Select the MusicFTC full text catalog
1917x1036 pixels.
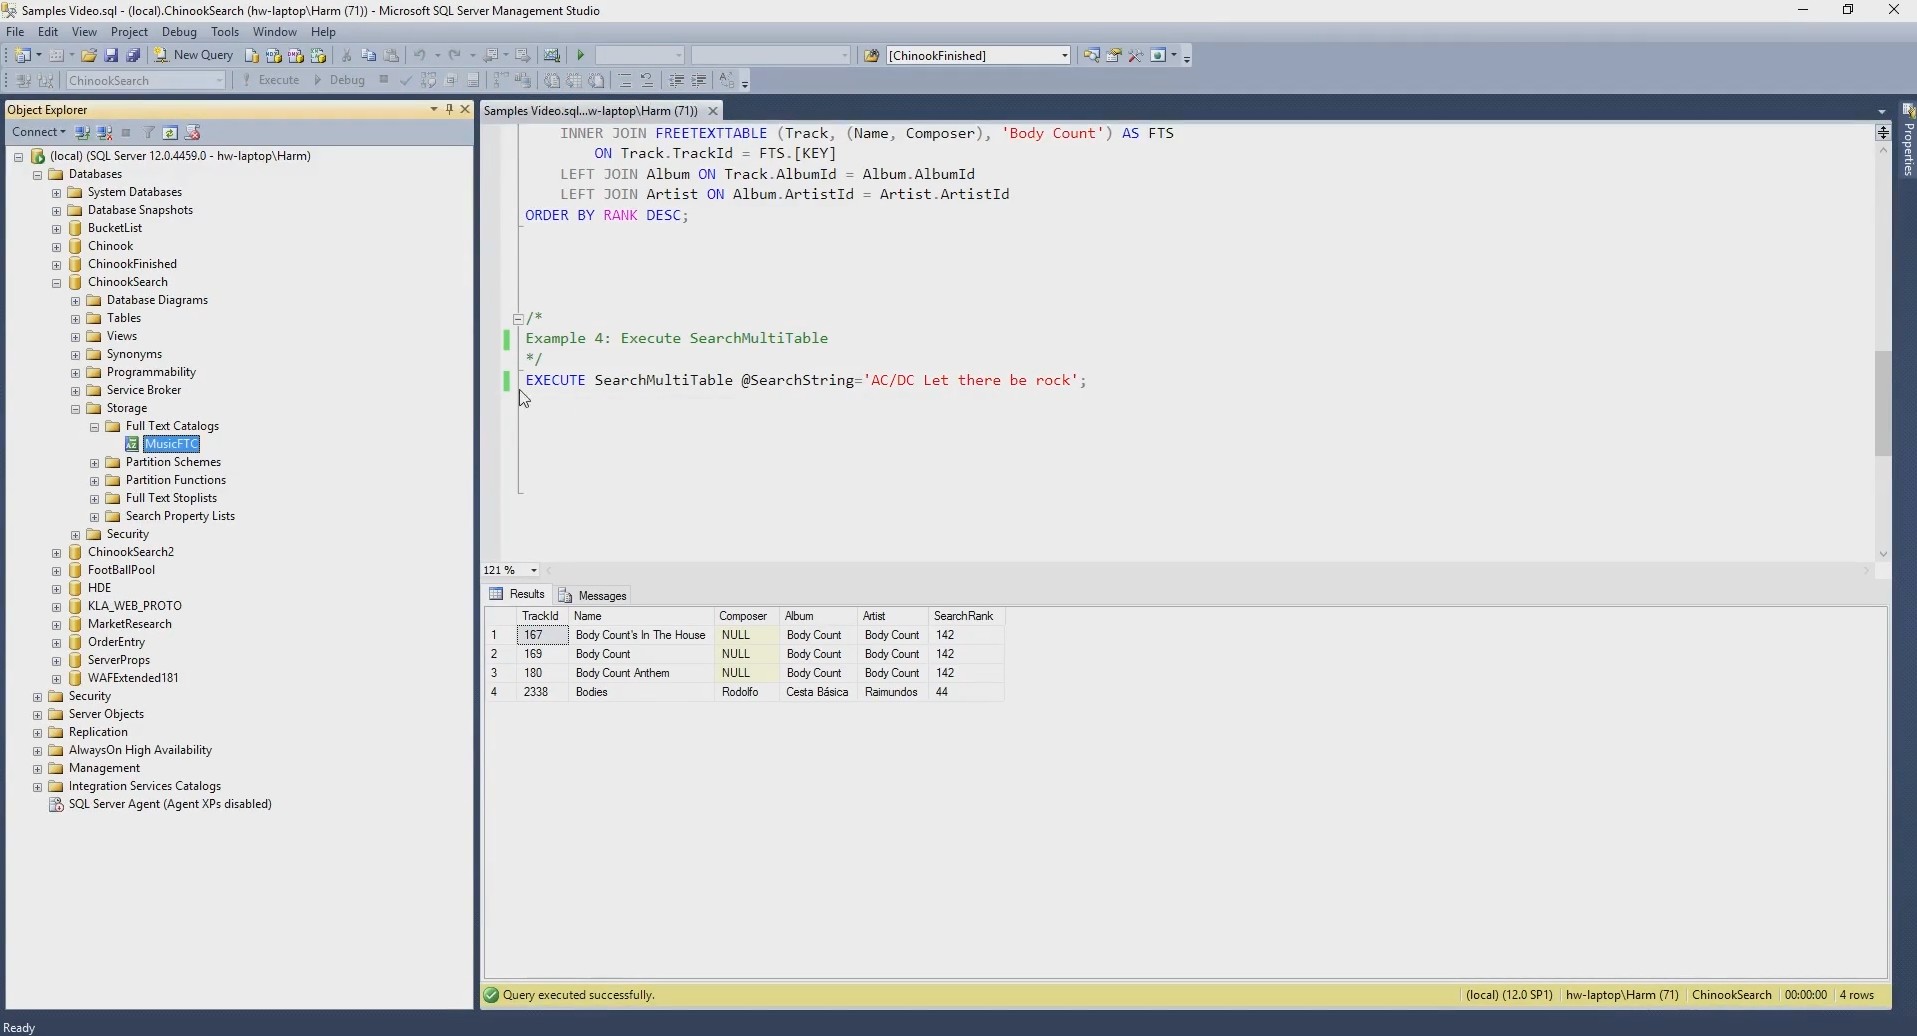coord(171,444)
